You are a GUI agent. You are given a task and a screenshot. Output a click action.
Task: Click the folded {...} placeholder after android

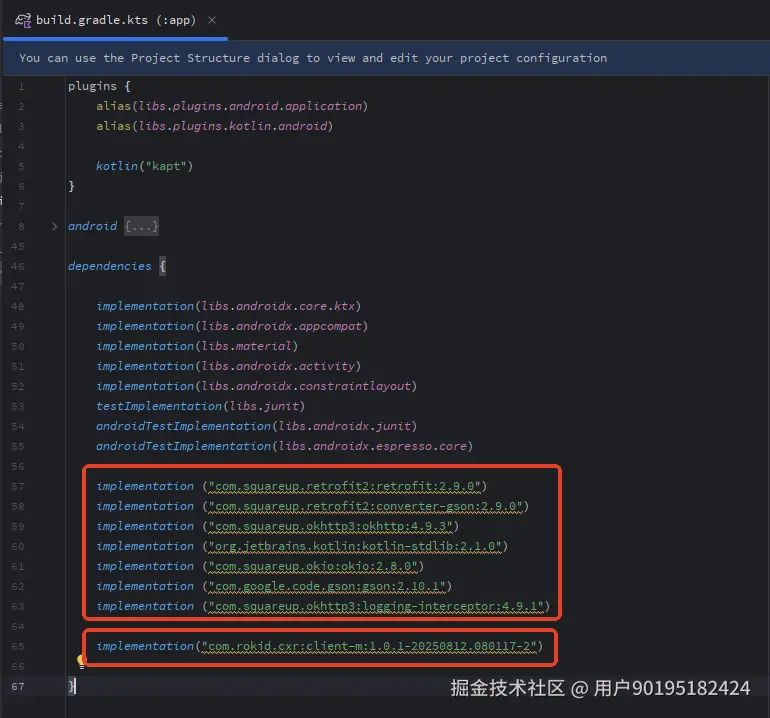(141, 226)
